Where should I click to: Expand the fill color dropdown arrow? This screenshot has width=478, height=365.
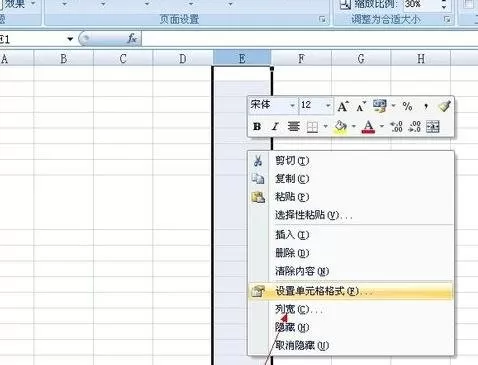(x=353, y=127)
